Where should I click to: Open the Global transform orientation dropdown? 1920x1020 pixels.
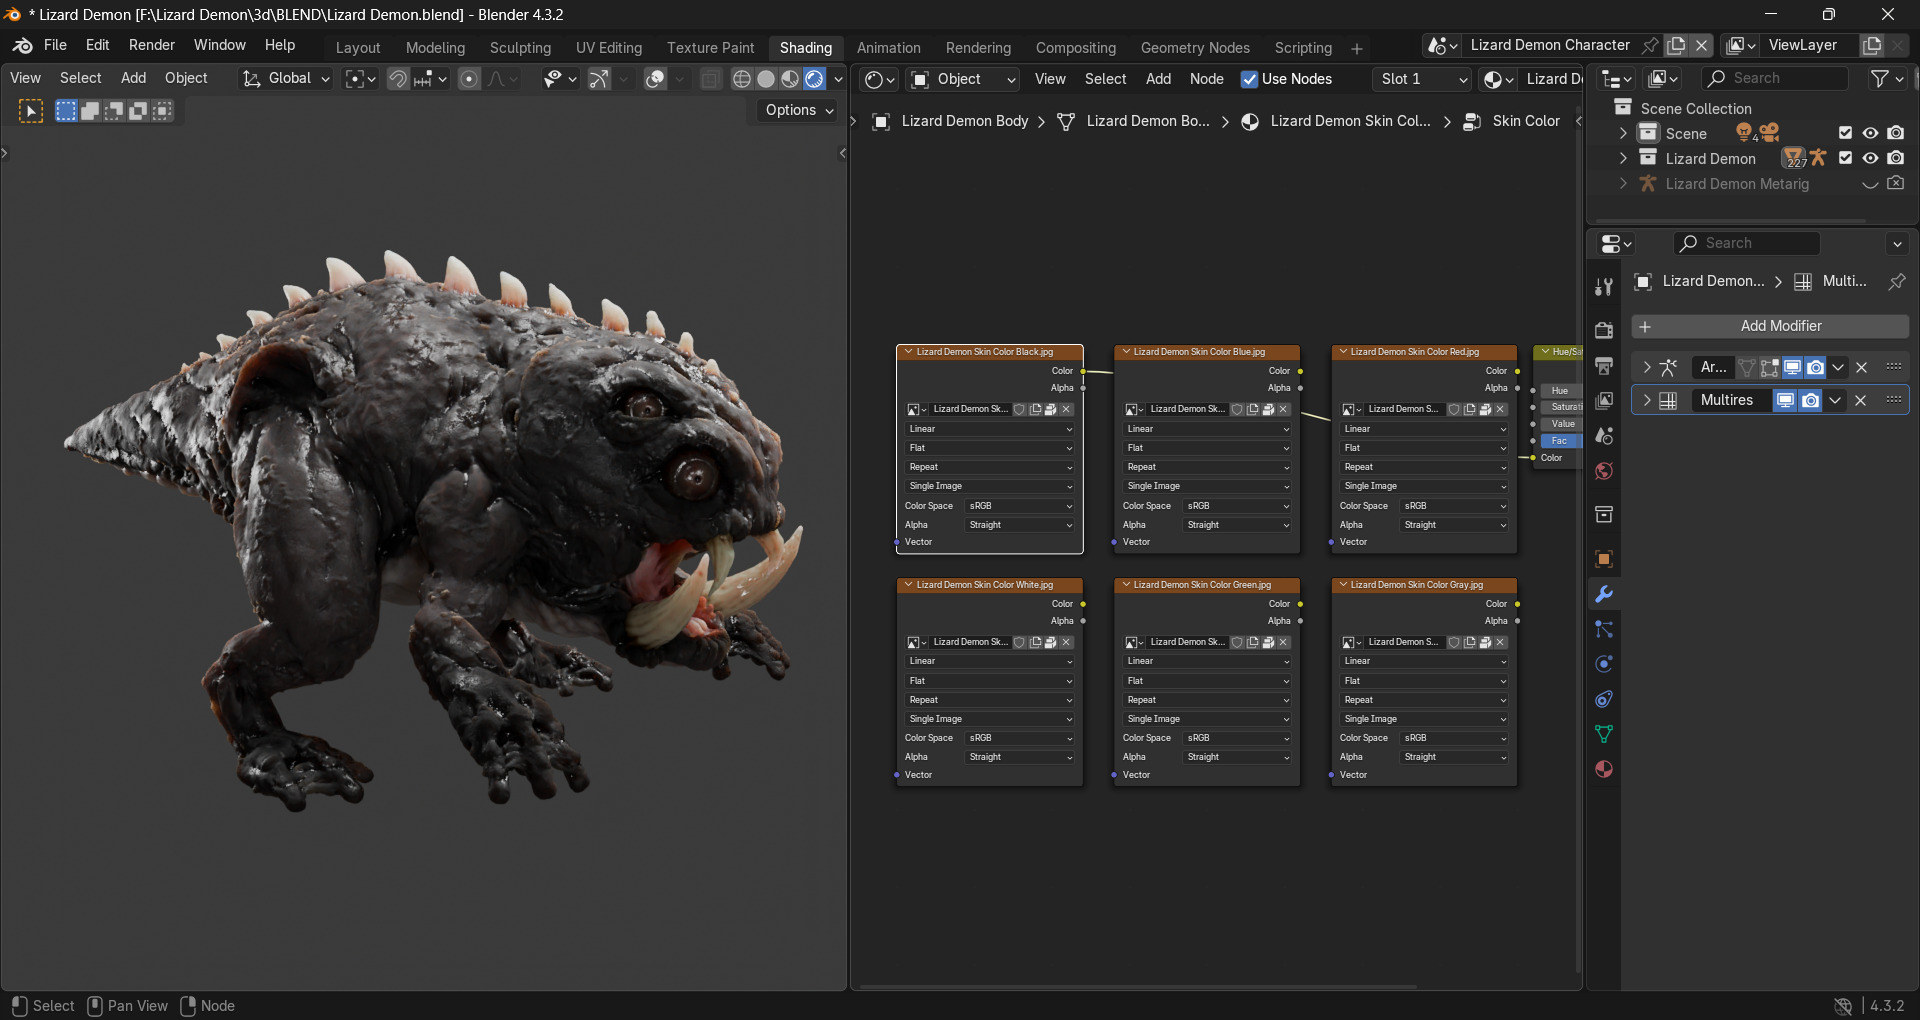[287, 79]
